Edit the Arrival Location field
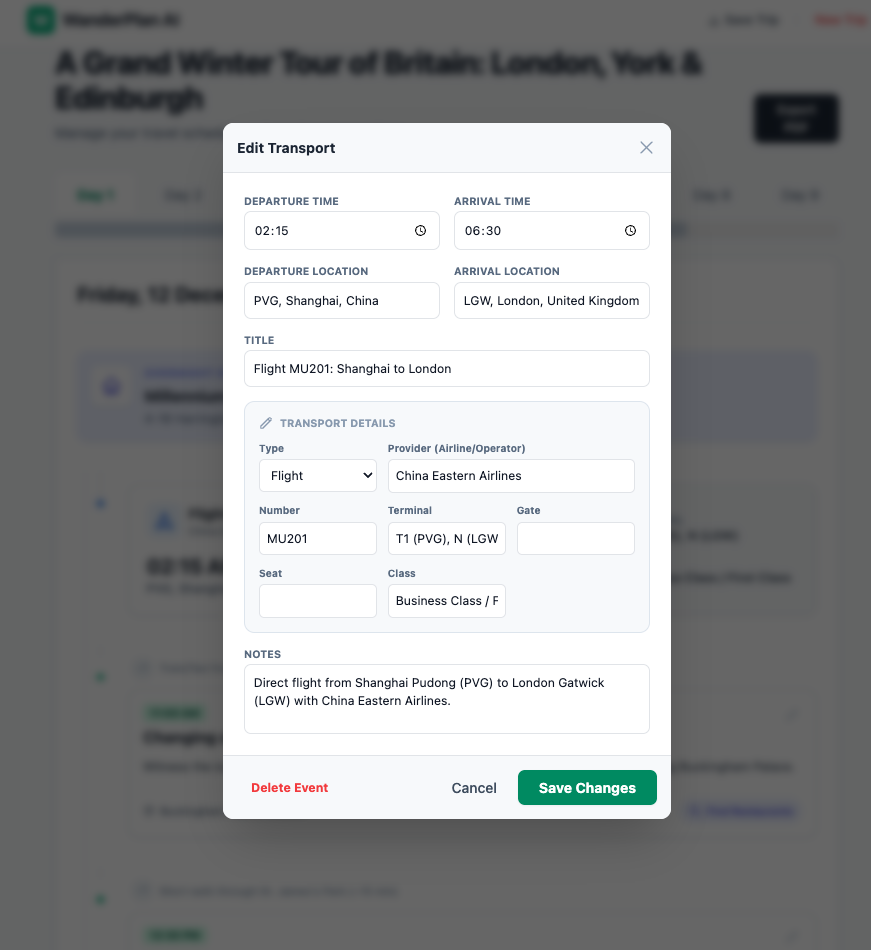 point(552,301)
